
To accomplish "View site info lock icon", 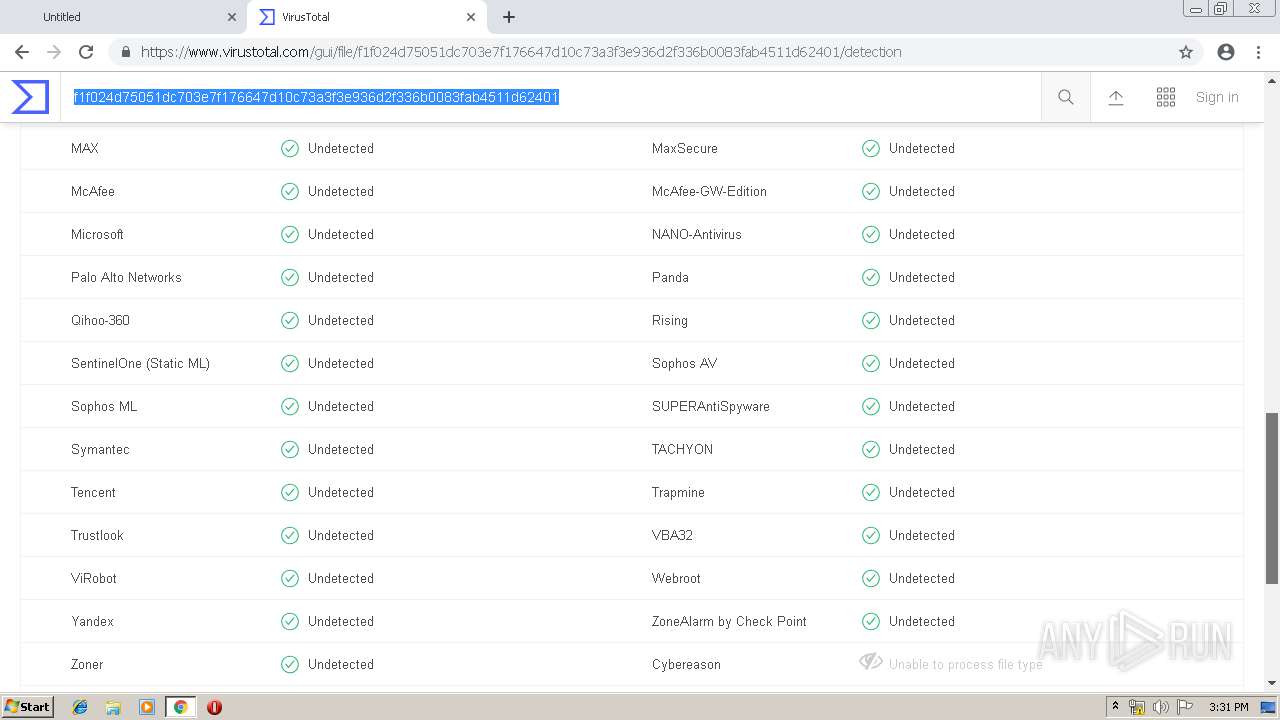I will 125,52.
